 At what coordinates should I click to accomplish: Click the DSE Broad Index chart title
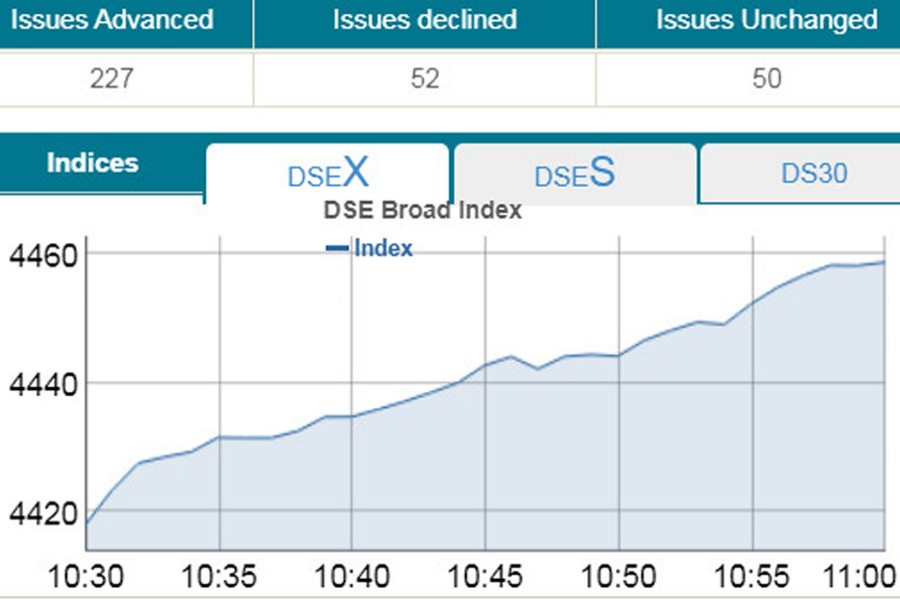coord(422,210)
